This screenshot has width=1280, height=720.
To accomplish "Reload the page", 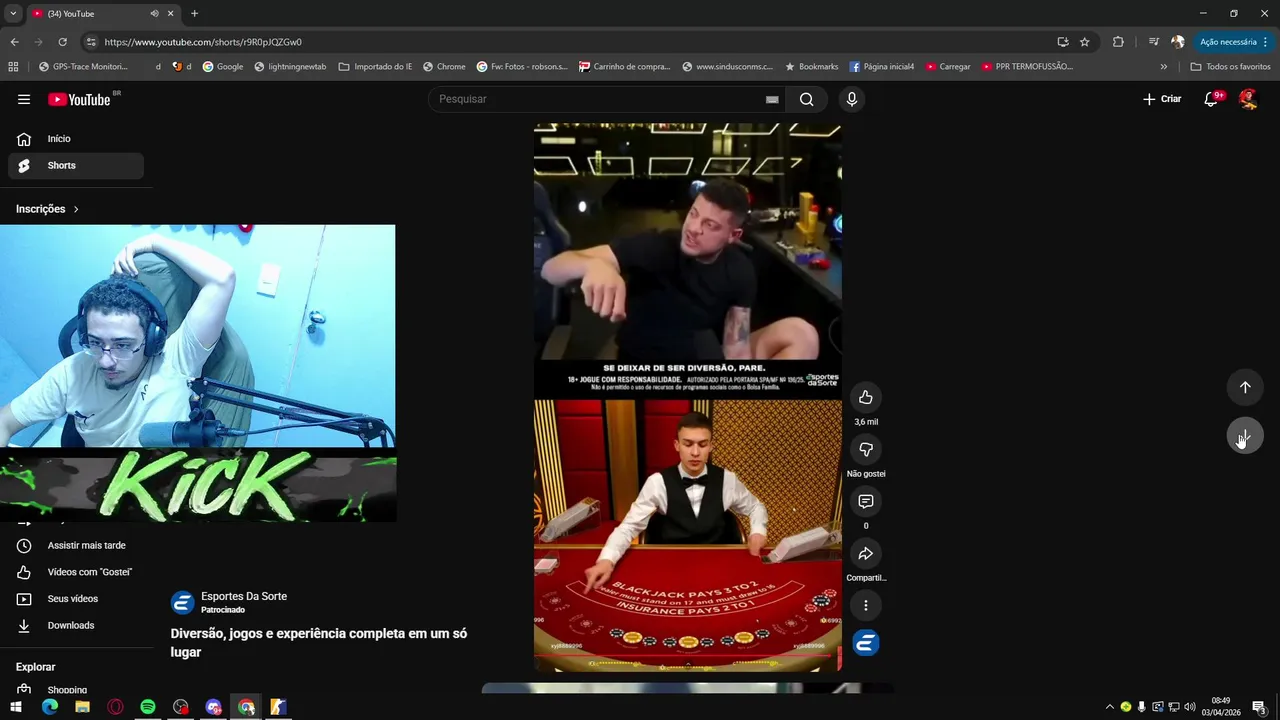I will 62,42.
